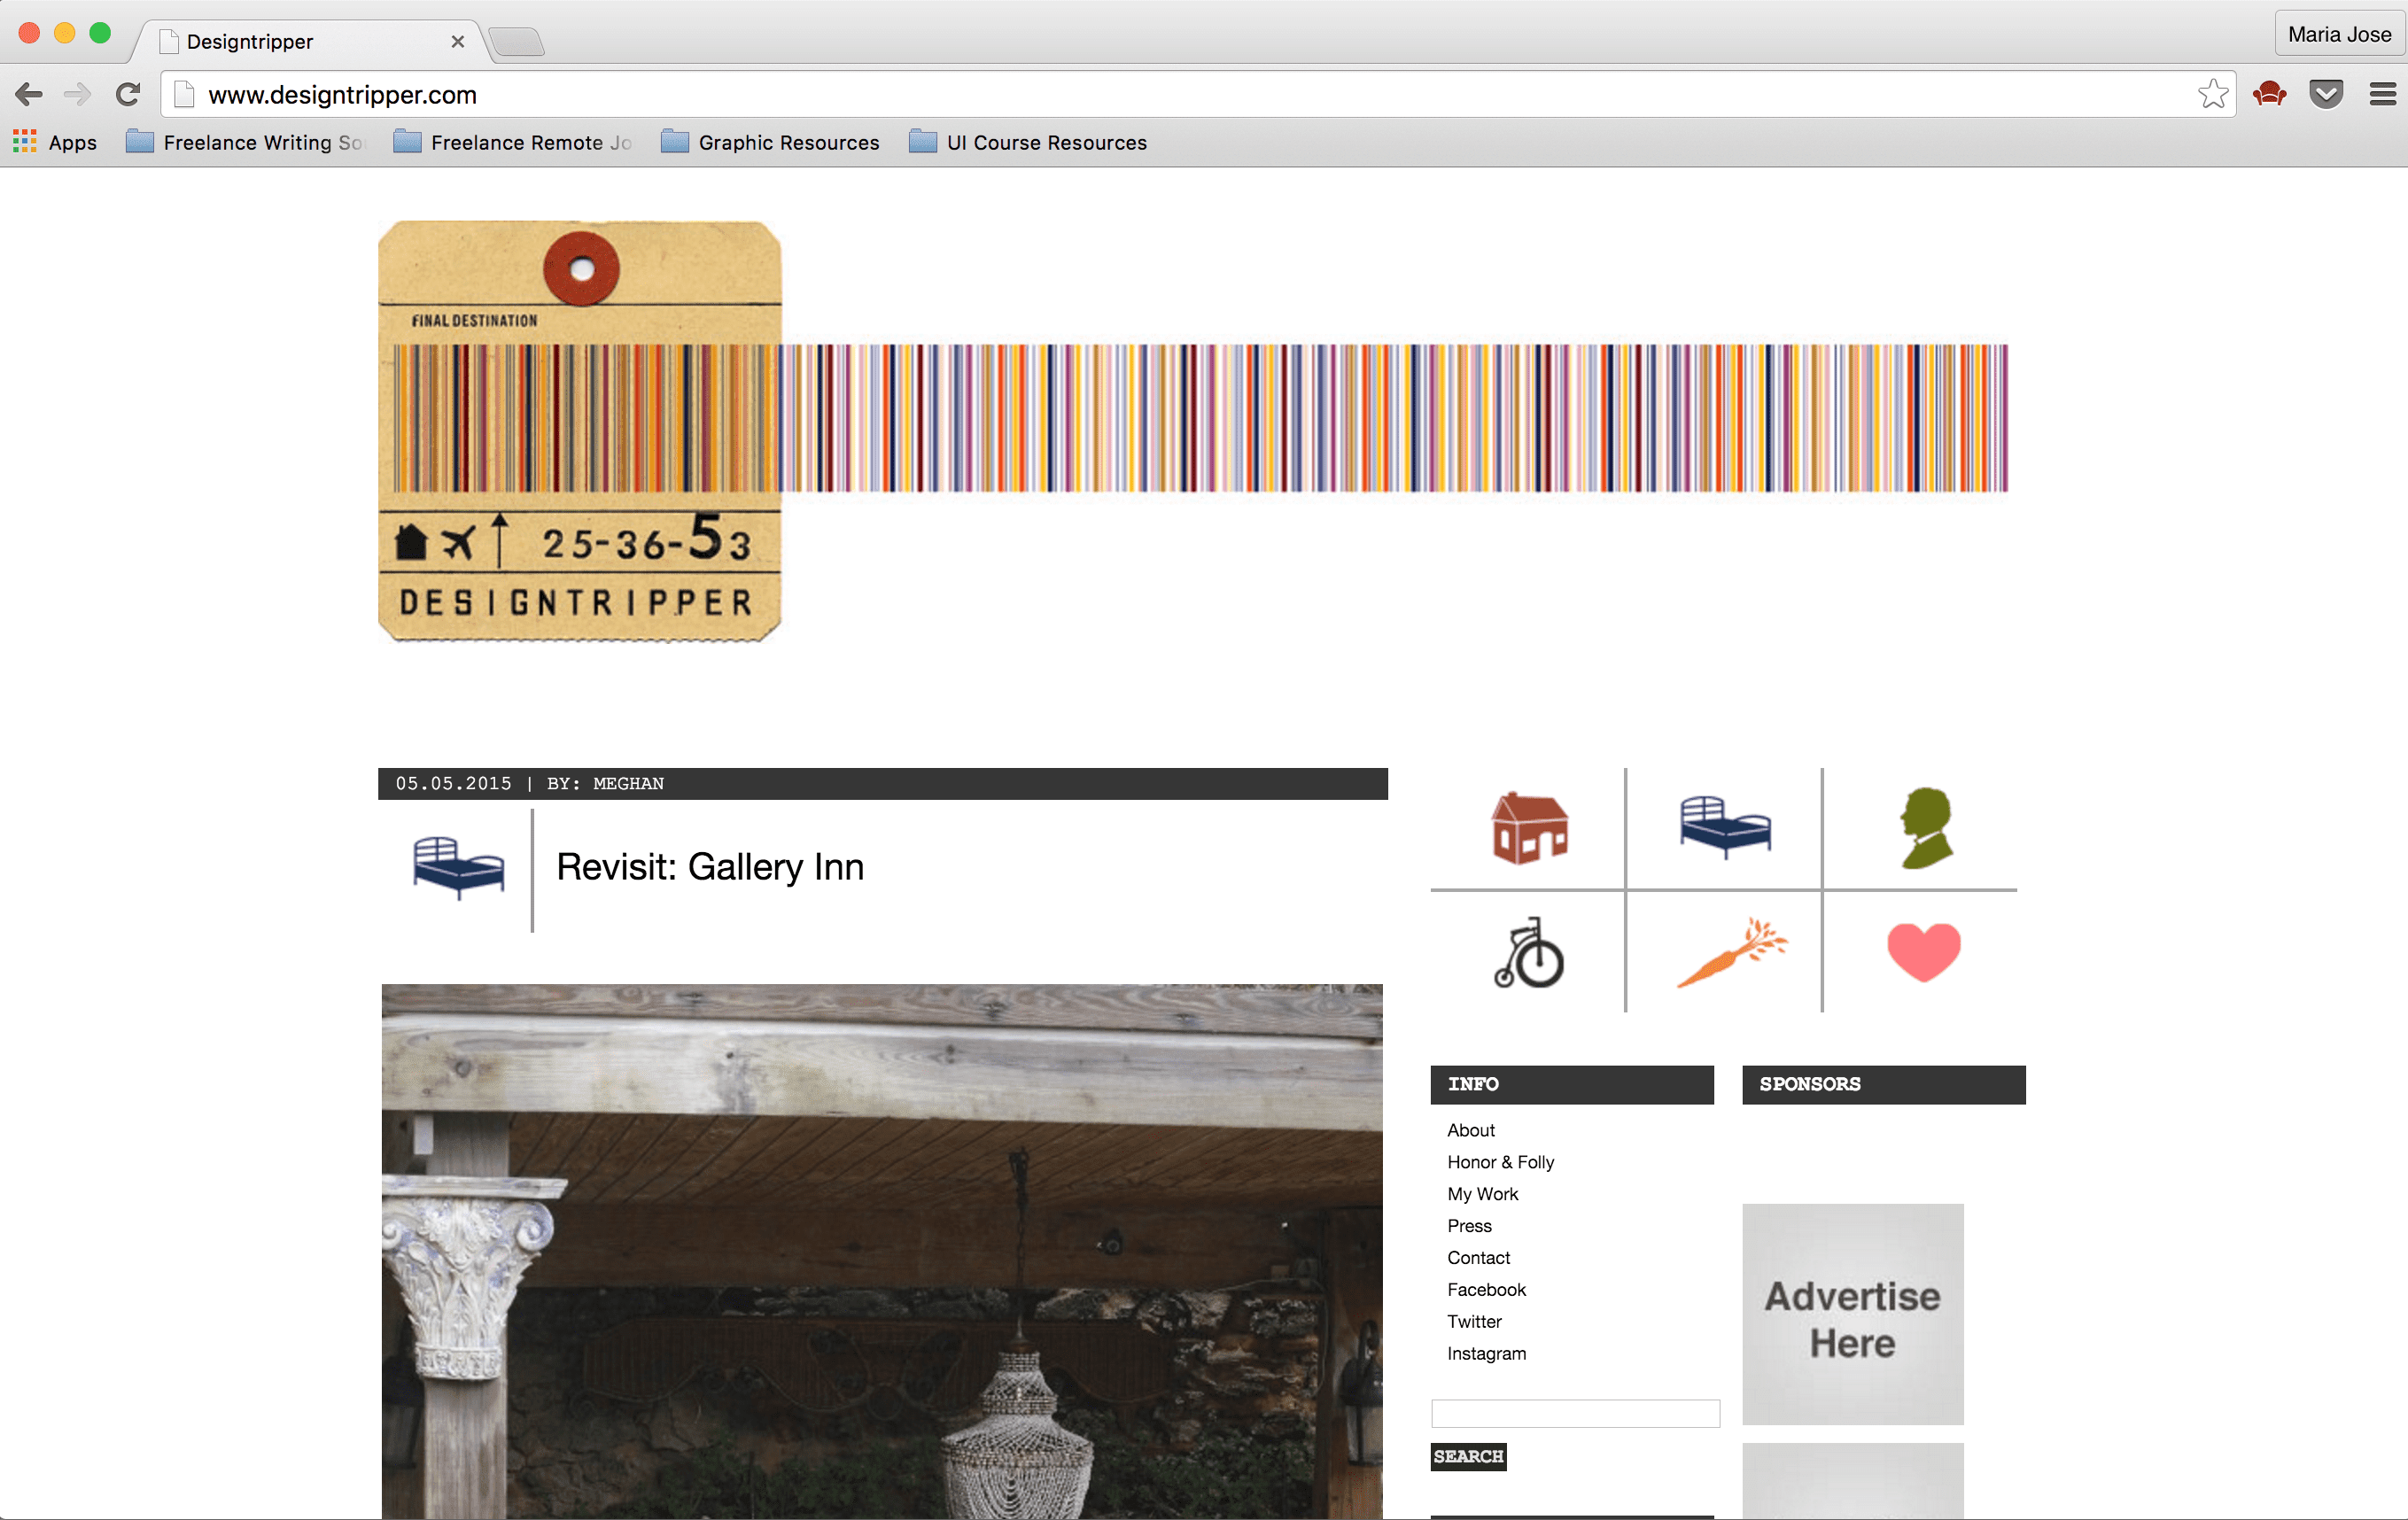Click inside the search input field
This screenshot has width=2408, height=1520.
pyautogui.click(x=1574, y=1412)
